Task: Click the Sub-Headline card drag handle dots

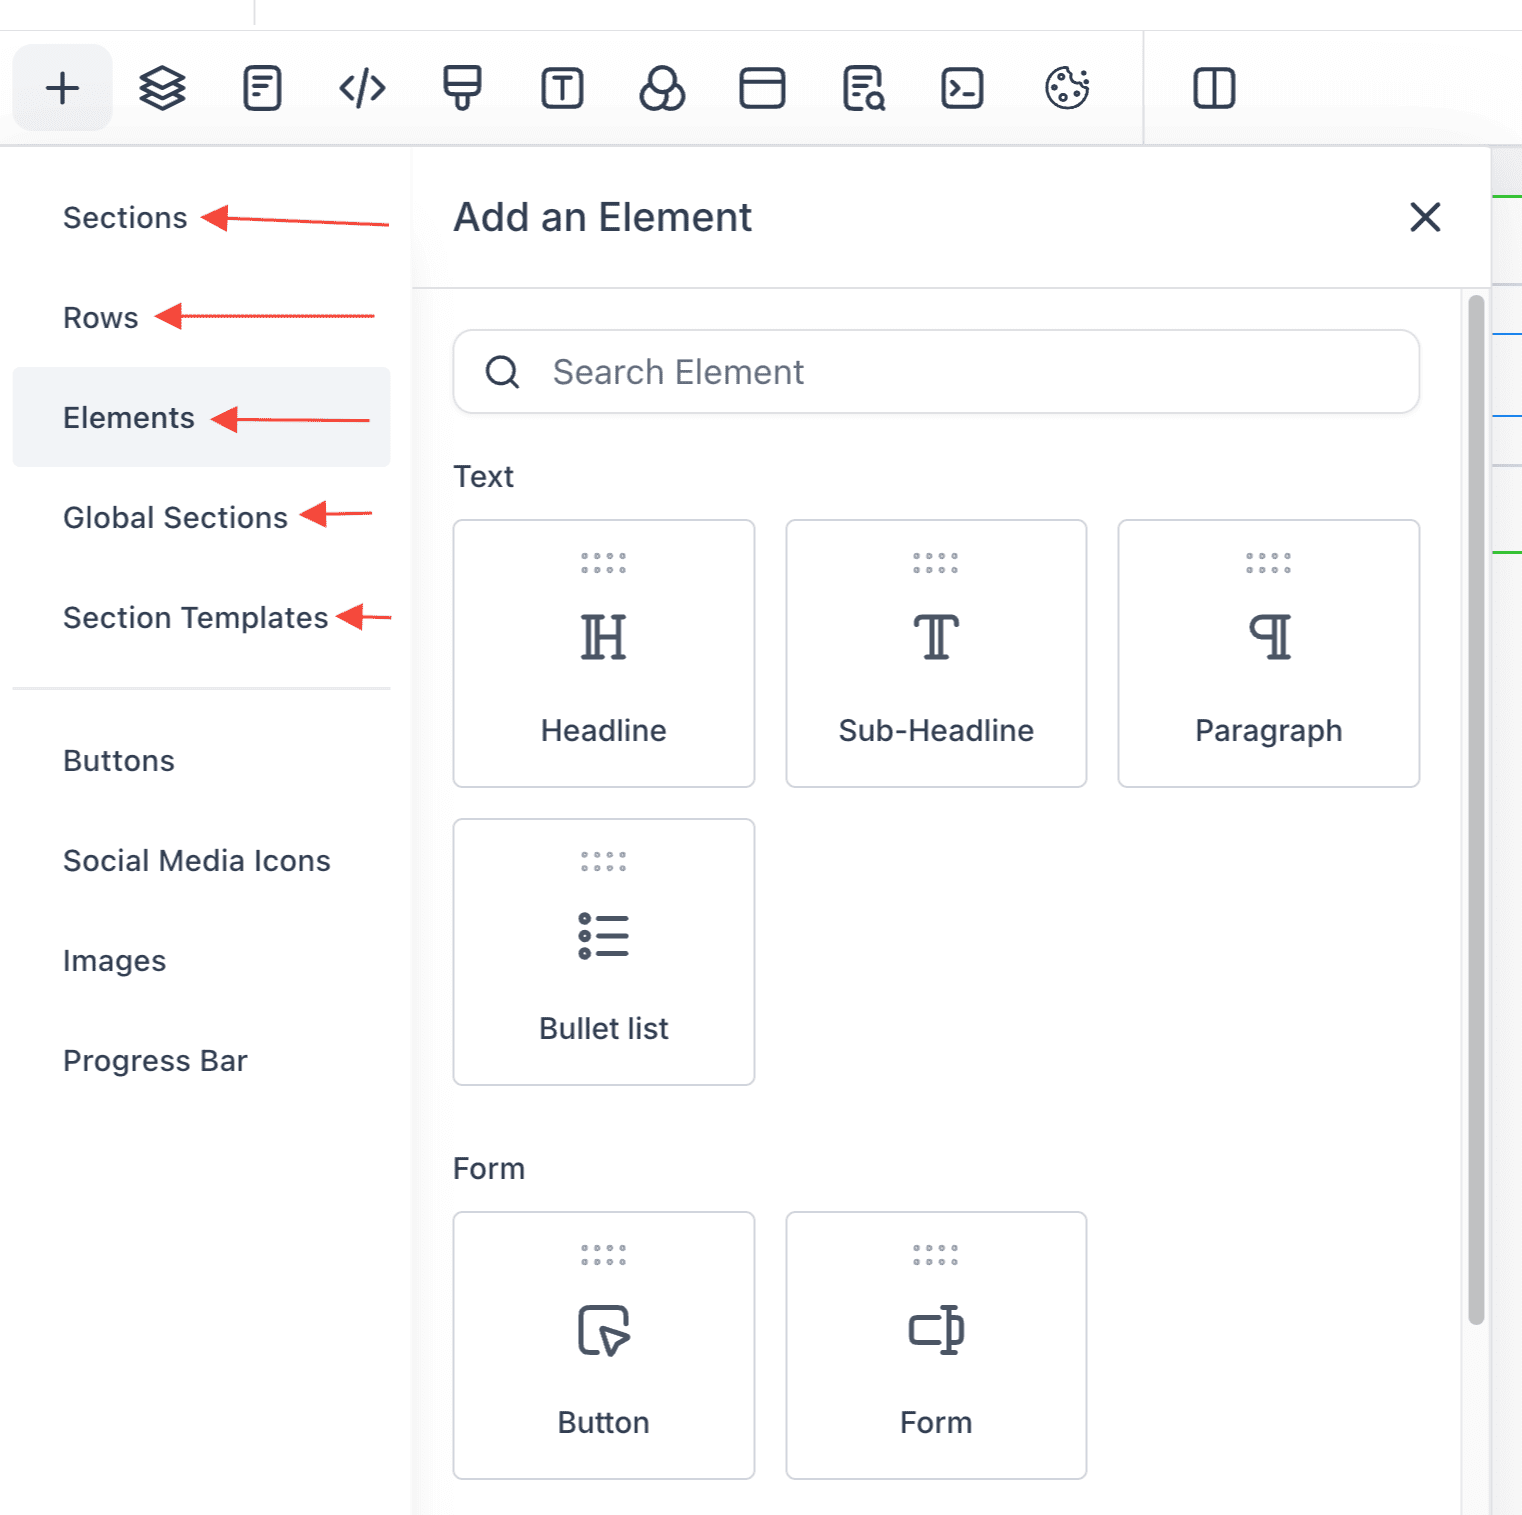Action: [936, 563]
